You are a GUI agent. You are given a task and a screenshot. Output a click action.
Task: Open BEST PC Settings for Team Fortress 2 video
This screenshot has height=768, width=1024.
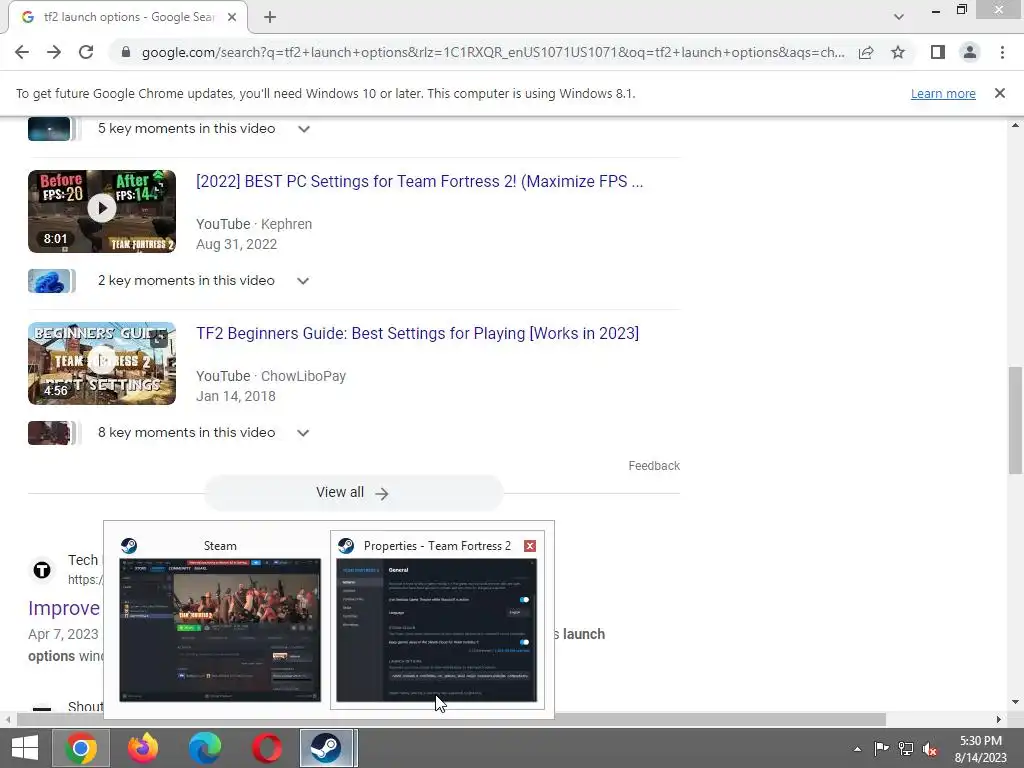click(x=419, y=182)
